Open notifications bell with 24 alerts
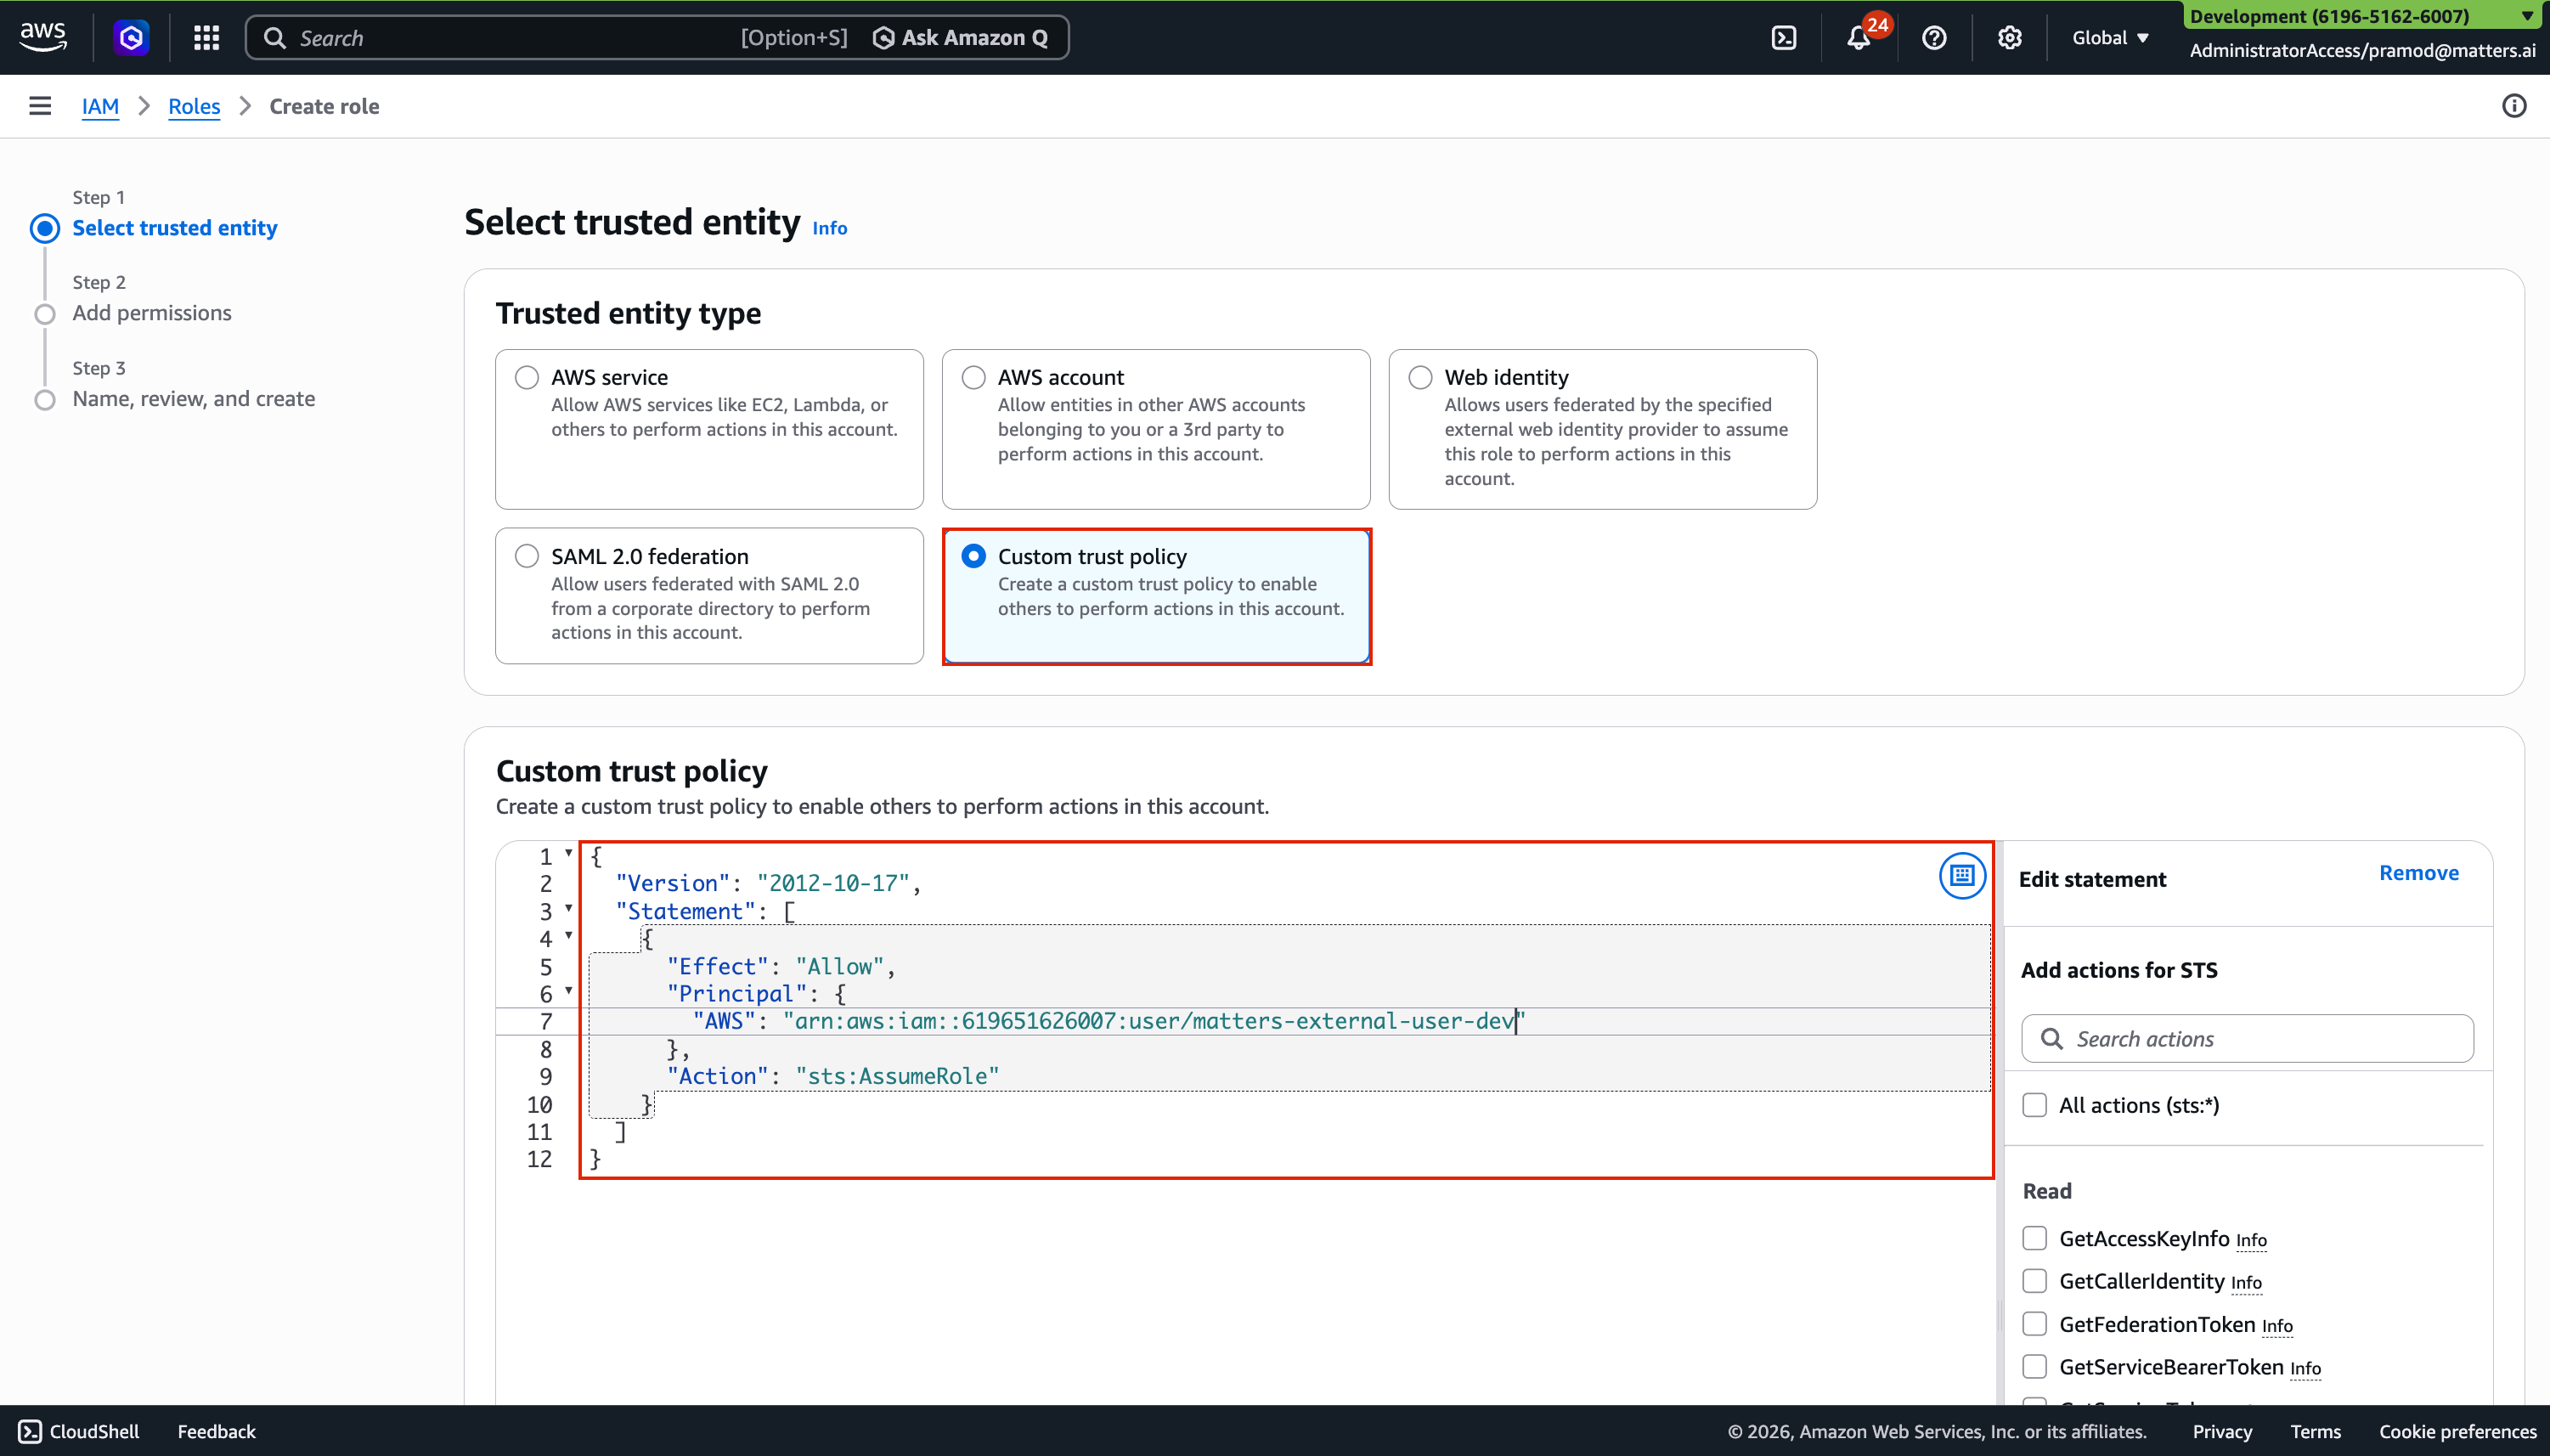 click(x=1858, y=38)
